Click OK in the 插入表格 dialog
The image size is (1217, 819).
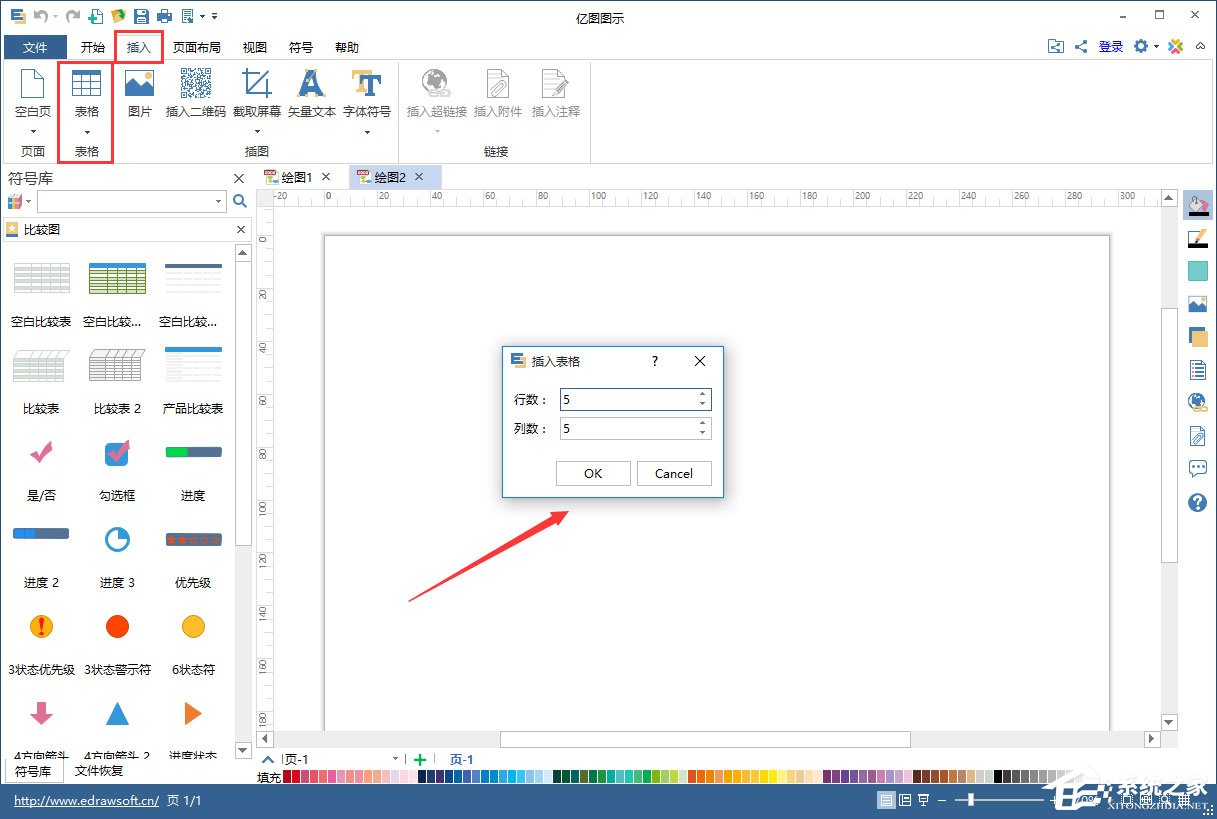593,473
